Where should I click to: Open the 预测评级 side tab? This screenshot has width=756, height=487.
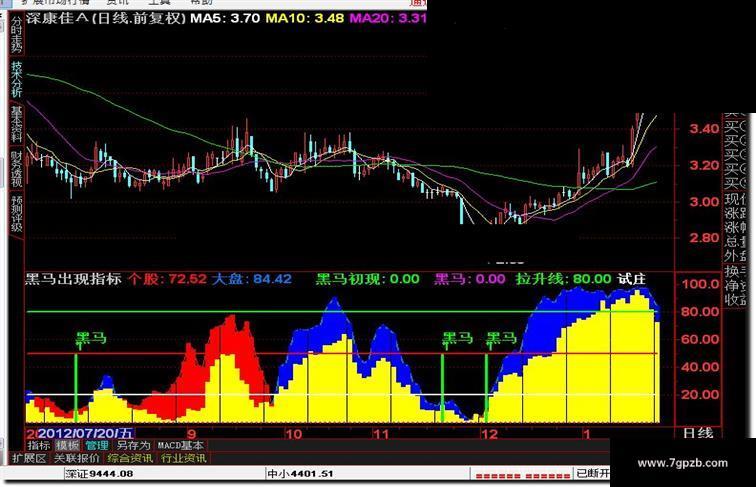coord(16,214)
